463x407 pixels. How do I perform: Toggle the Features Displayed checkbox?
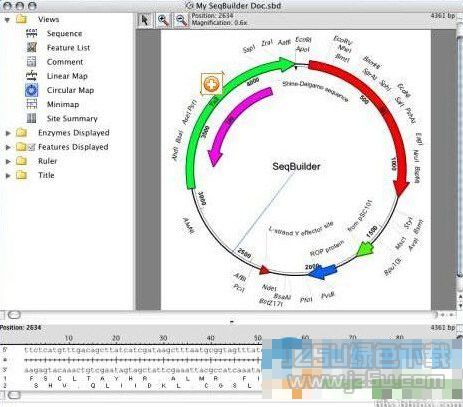click(x=31, y=147)
